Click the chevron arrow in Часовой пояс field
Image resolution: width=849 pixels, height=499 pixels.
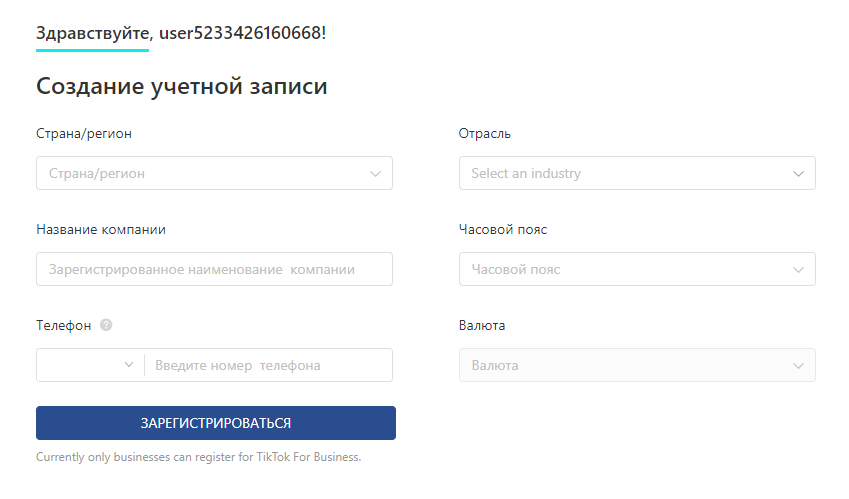tap(799, 269)
